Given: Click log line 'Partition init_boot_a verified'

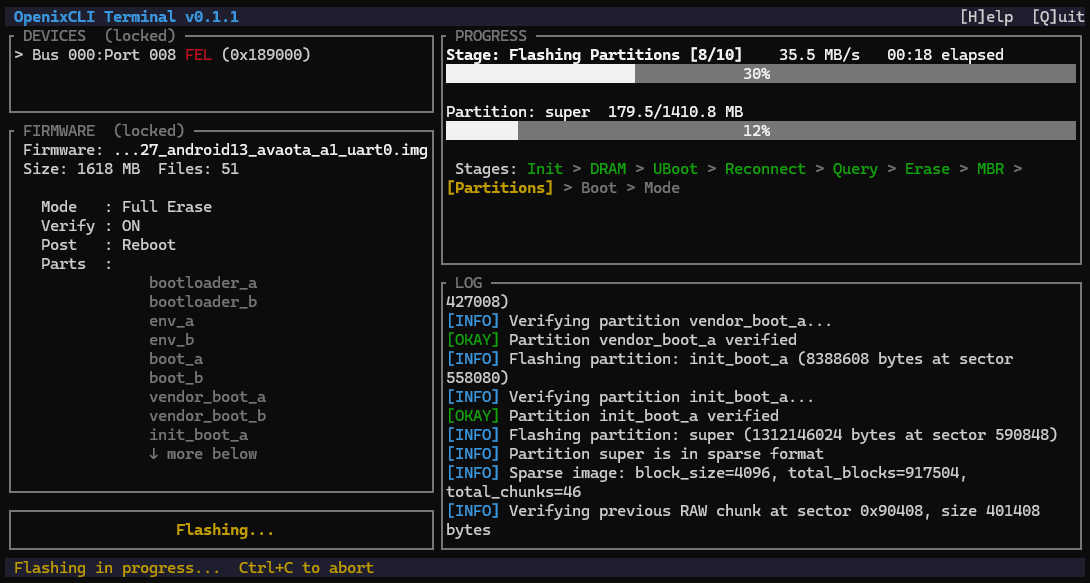Looking at the screenshot, I should [x=612, y=416].
